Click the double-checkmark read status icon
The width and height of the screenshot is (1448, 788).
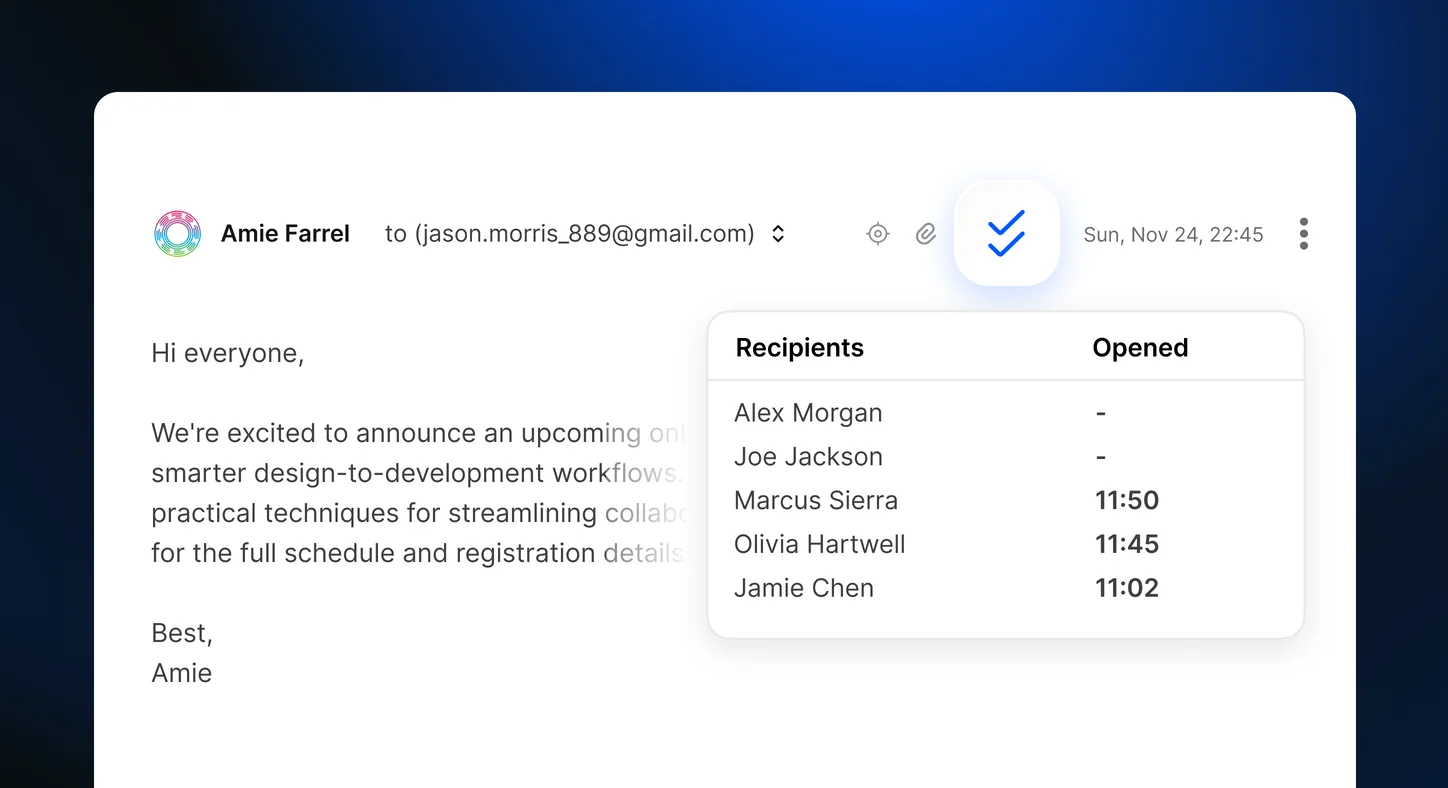[x=1006, y=233]
